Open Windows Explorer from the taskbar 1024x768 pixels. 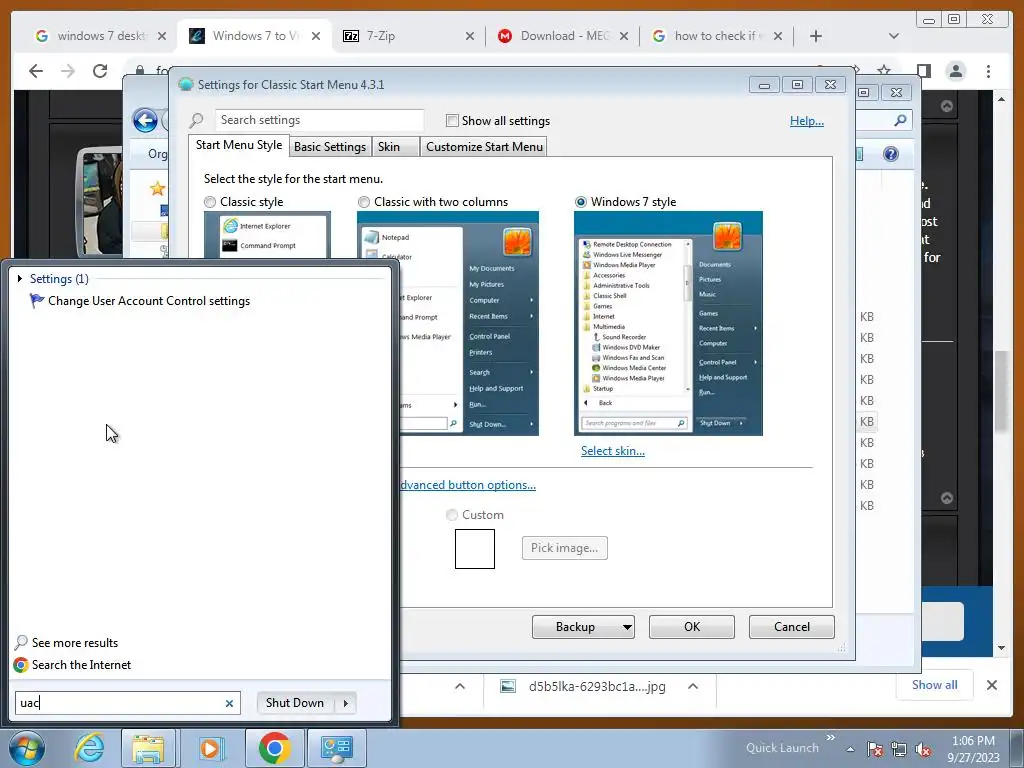(x=148, y=748)
